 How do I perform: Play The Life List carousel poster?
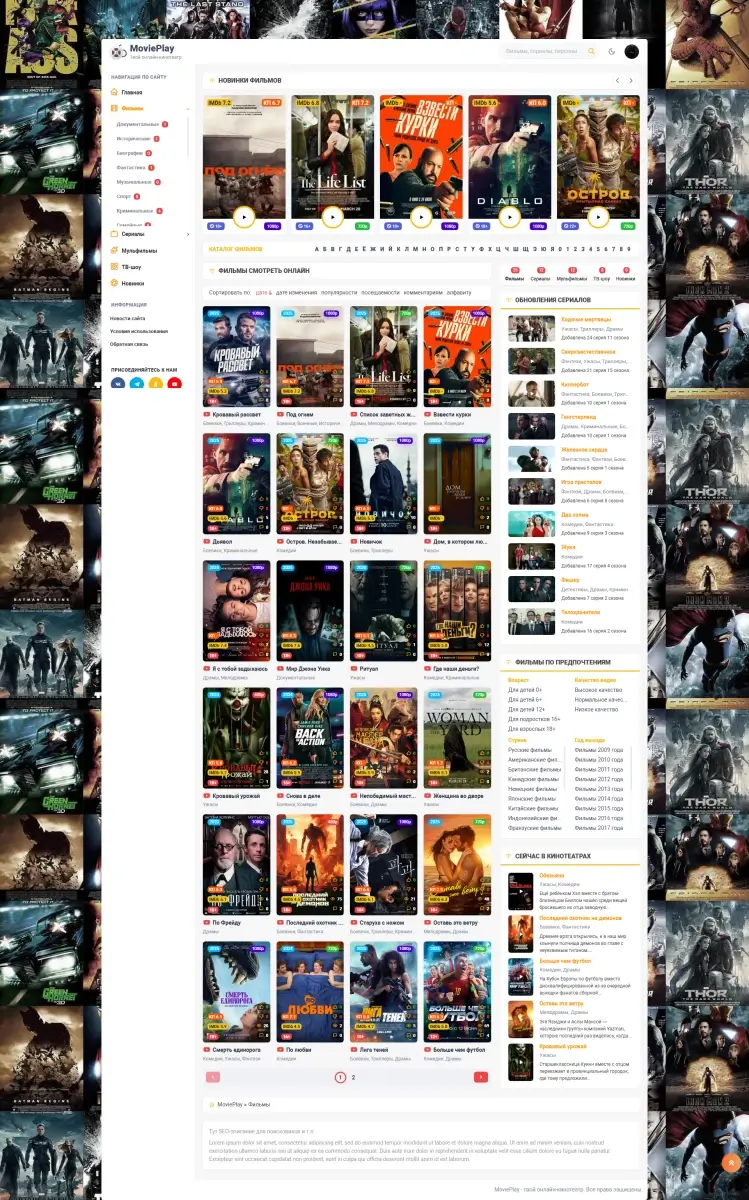pos(332,216)
